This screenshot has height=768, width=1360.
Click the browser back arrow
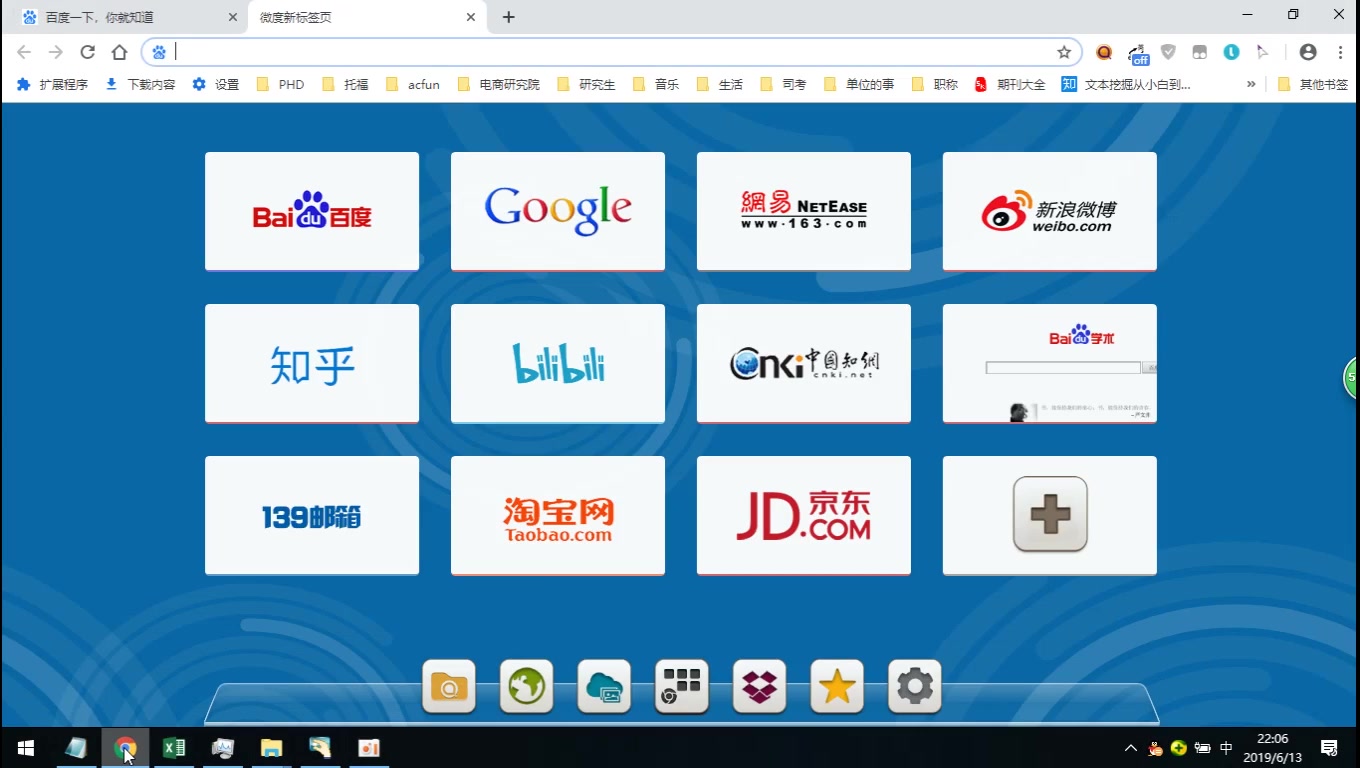tap(24, 52)
